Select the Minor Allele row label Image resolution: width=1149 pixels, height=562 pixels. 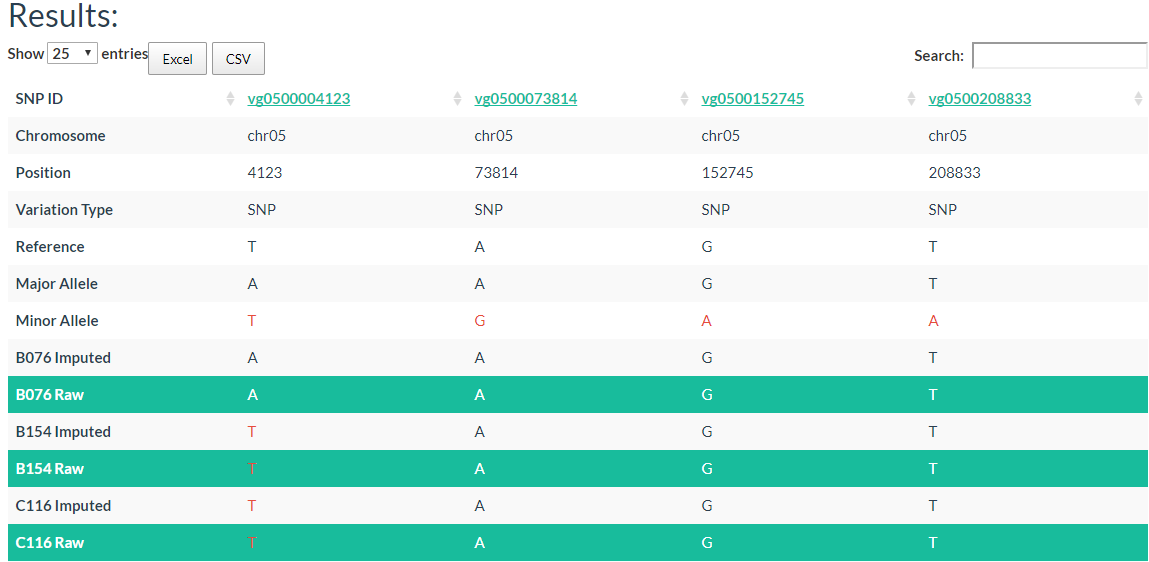coord(57,320)
